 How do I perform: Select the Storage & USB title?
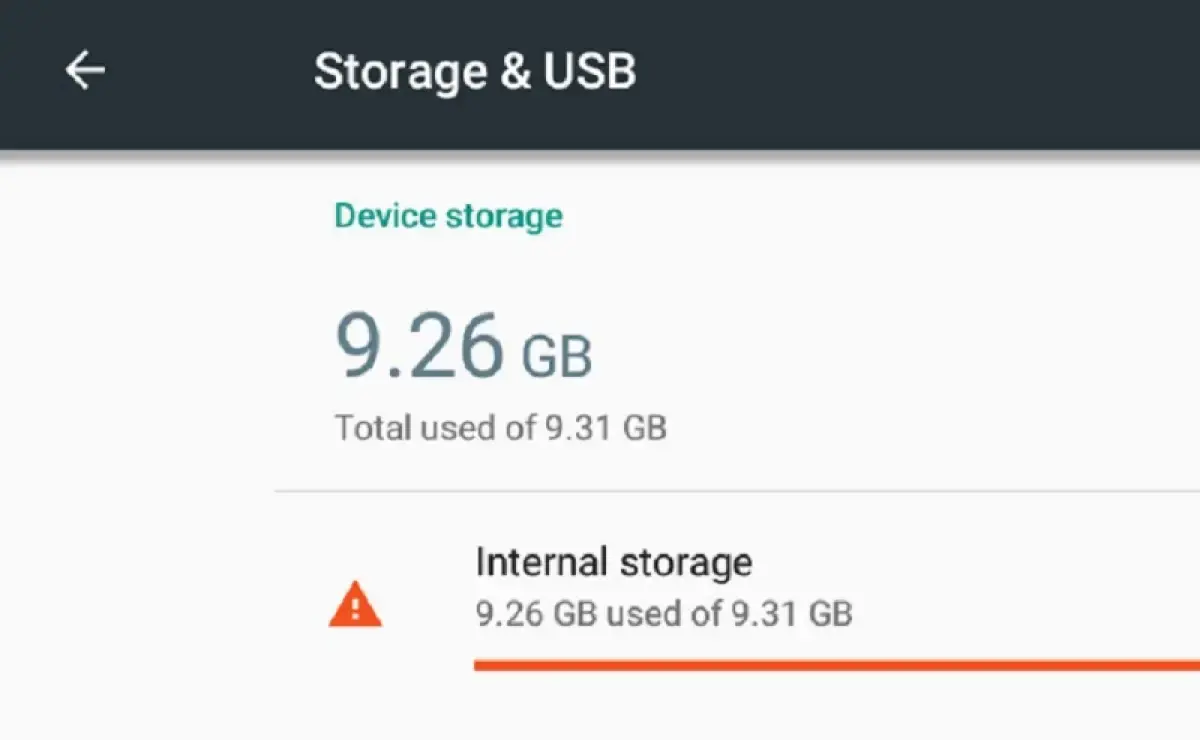[475, 71]
